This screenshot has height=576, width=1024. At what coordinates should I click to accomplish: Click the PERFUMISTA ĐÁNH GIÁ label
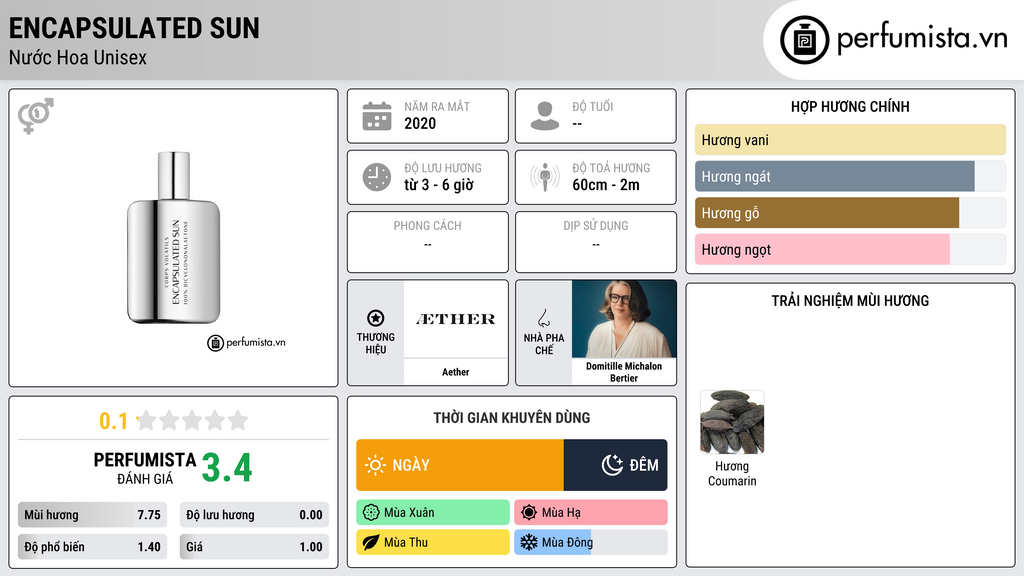pyautogui.click(x=145, y=468)
